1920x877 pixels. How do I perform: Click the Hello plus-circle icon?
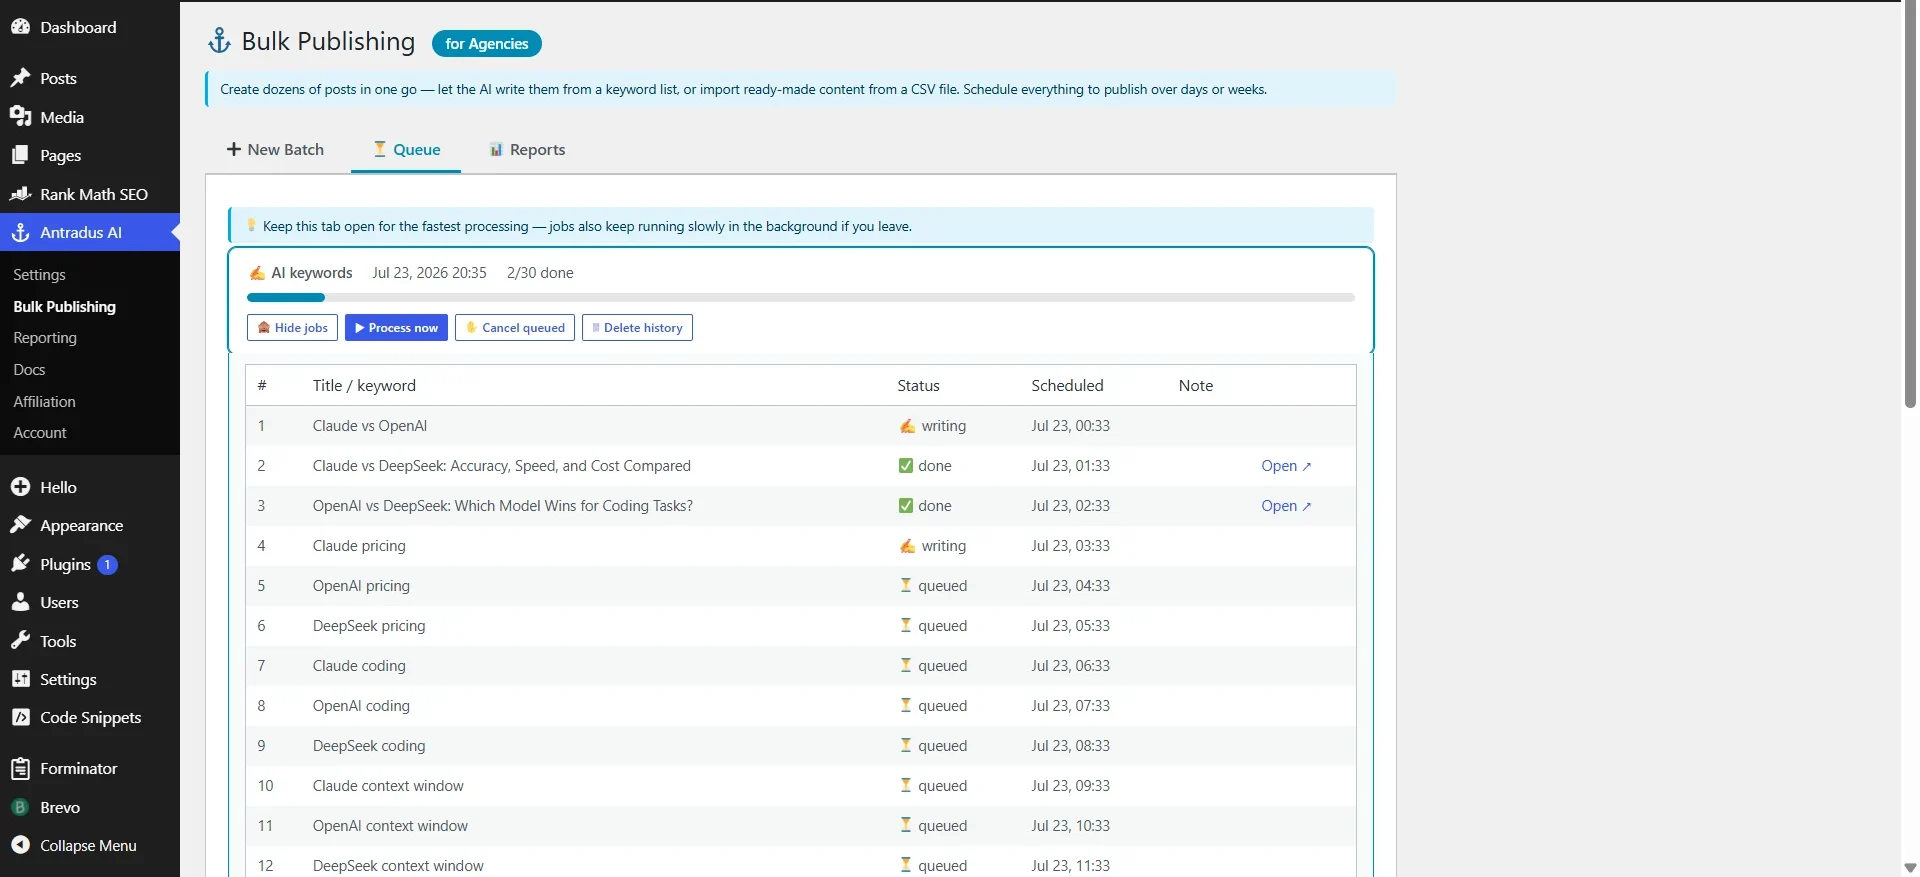coord(20,487)
